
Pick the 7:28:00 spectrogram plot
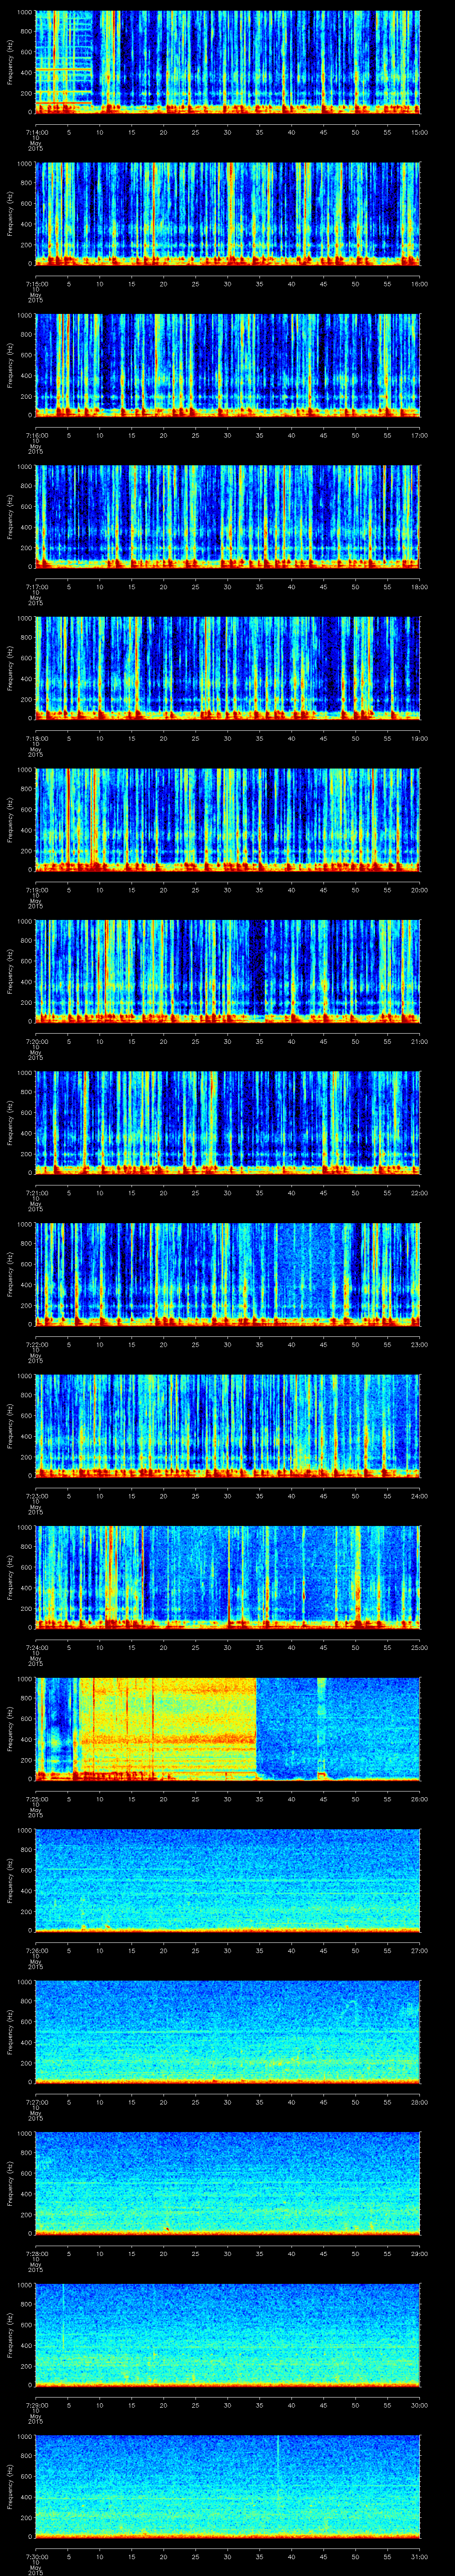coord(227,2183)
